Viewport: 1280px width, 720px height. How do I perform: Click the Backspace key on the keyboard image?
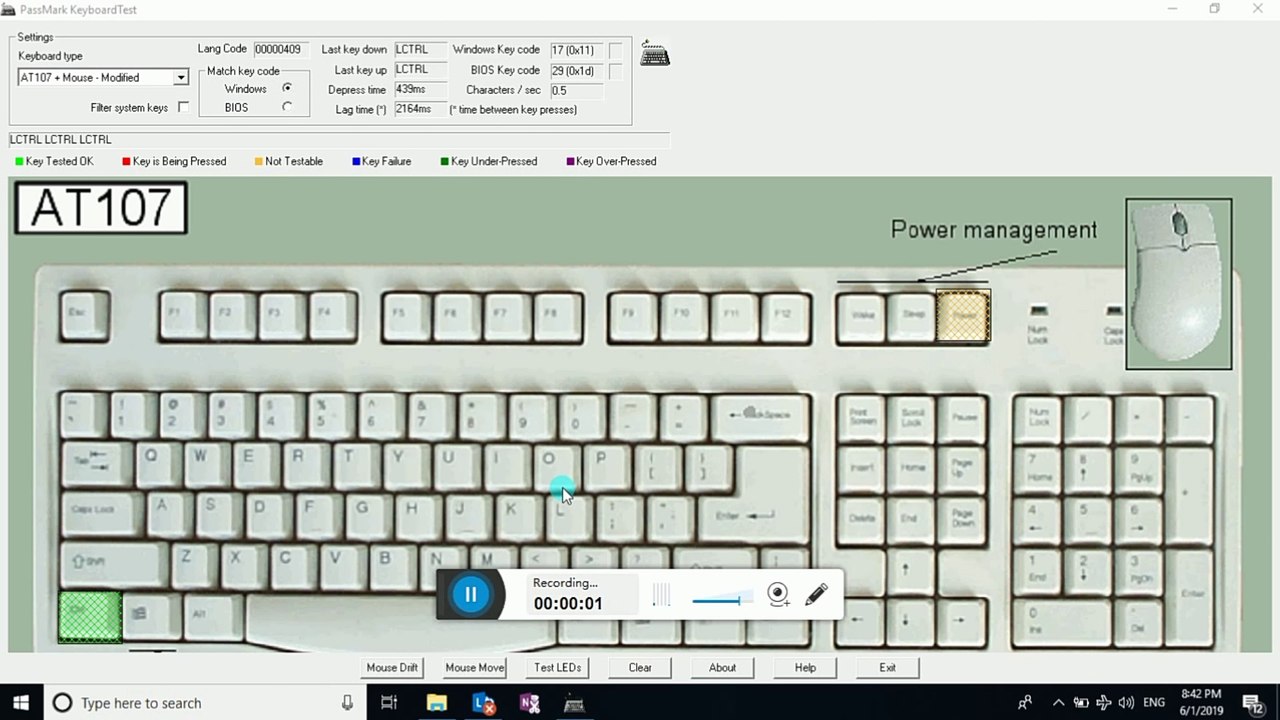(759, 415)
